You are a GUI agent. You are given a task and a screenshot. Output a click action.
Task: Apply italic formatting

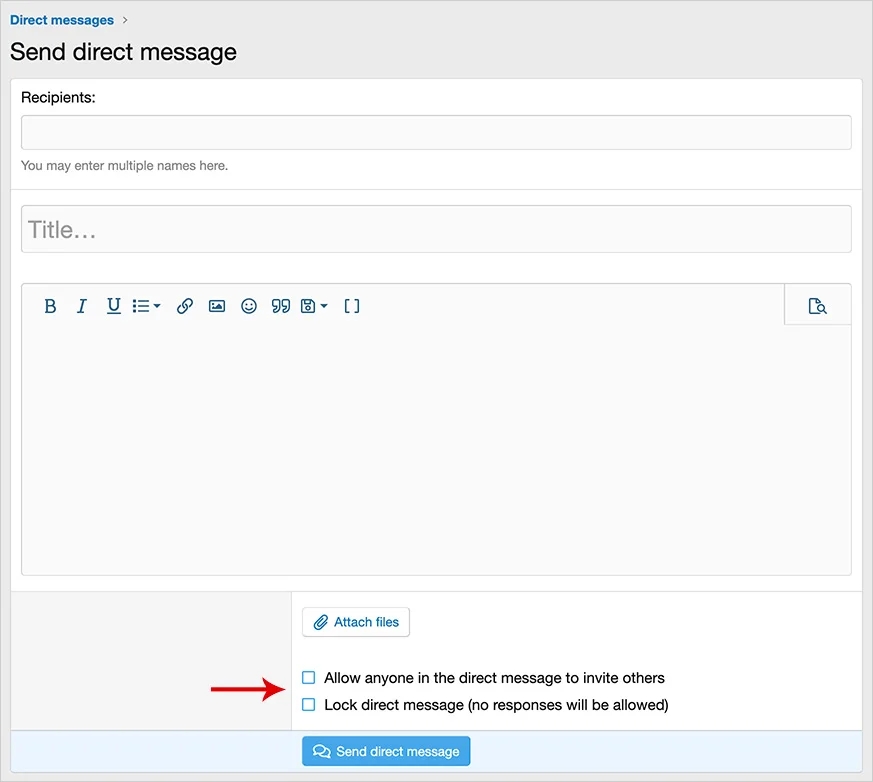82,307
